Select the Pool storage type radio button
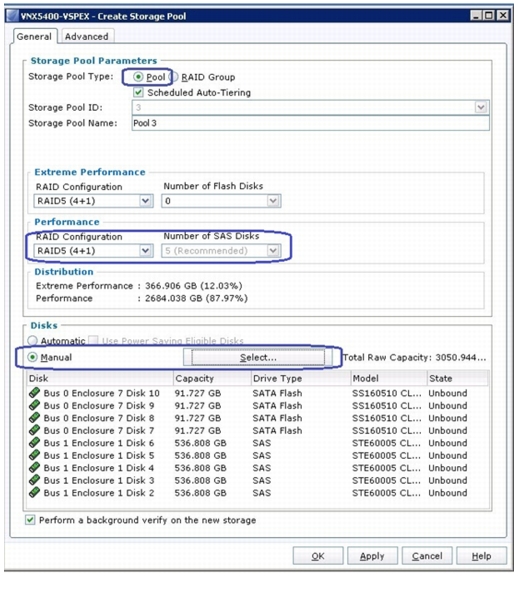The image size is (518, 590). click(x=138, y=77)
